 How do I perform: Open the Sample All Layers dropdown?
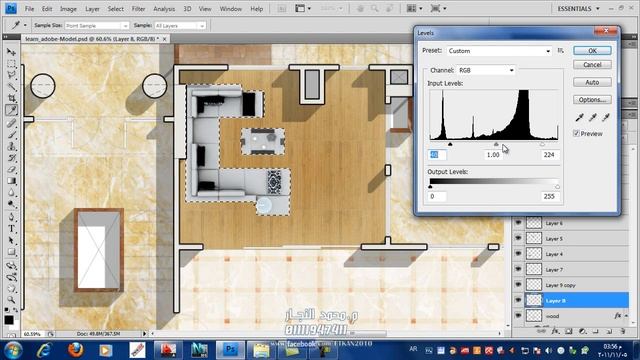(x=180, y=26)
